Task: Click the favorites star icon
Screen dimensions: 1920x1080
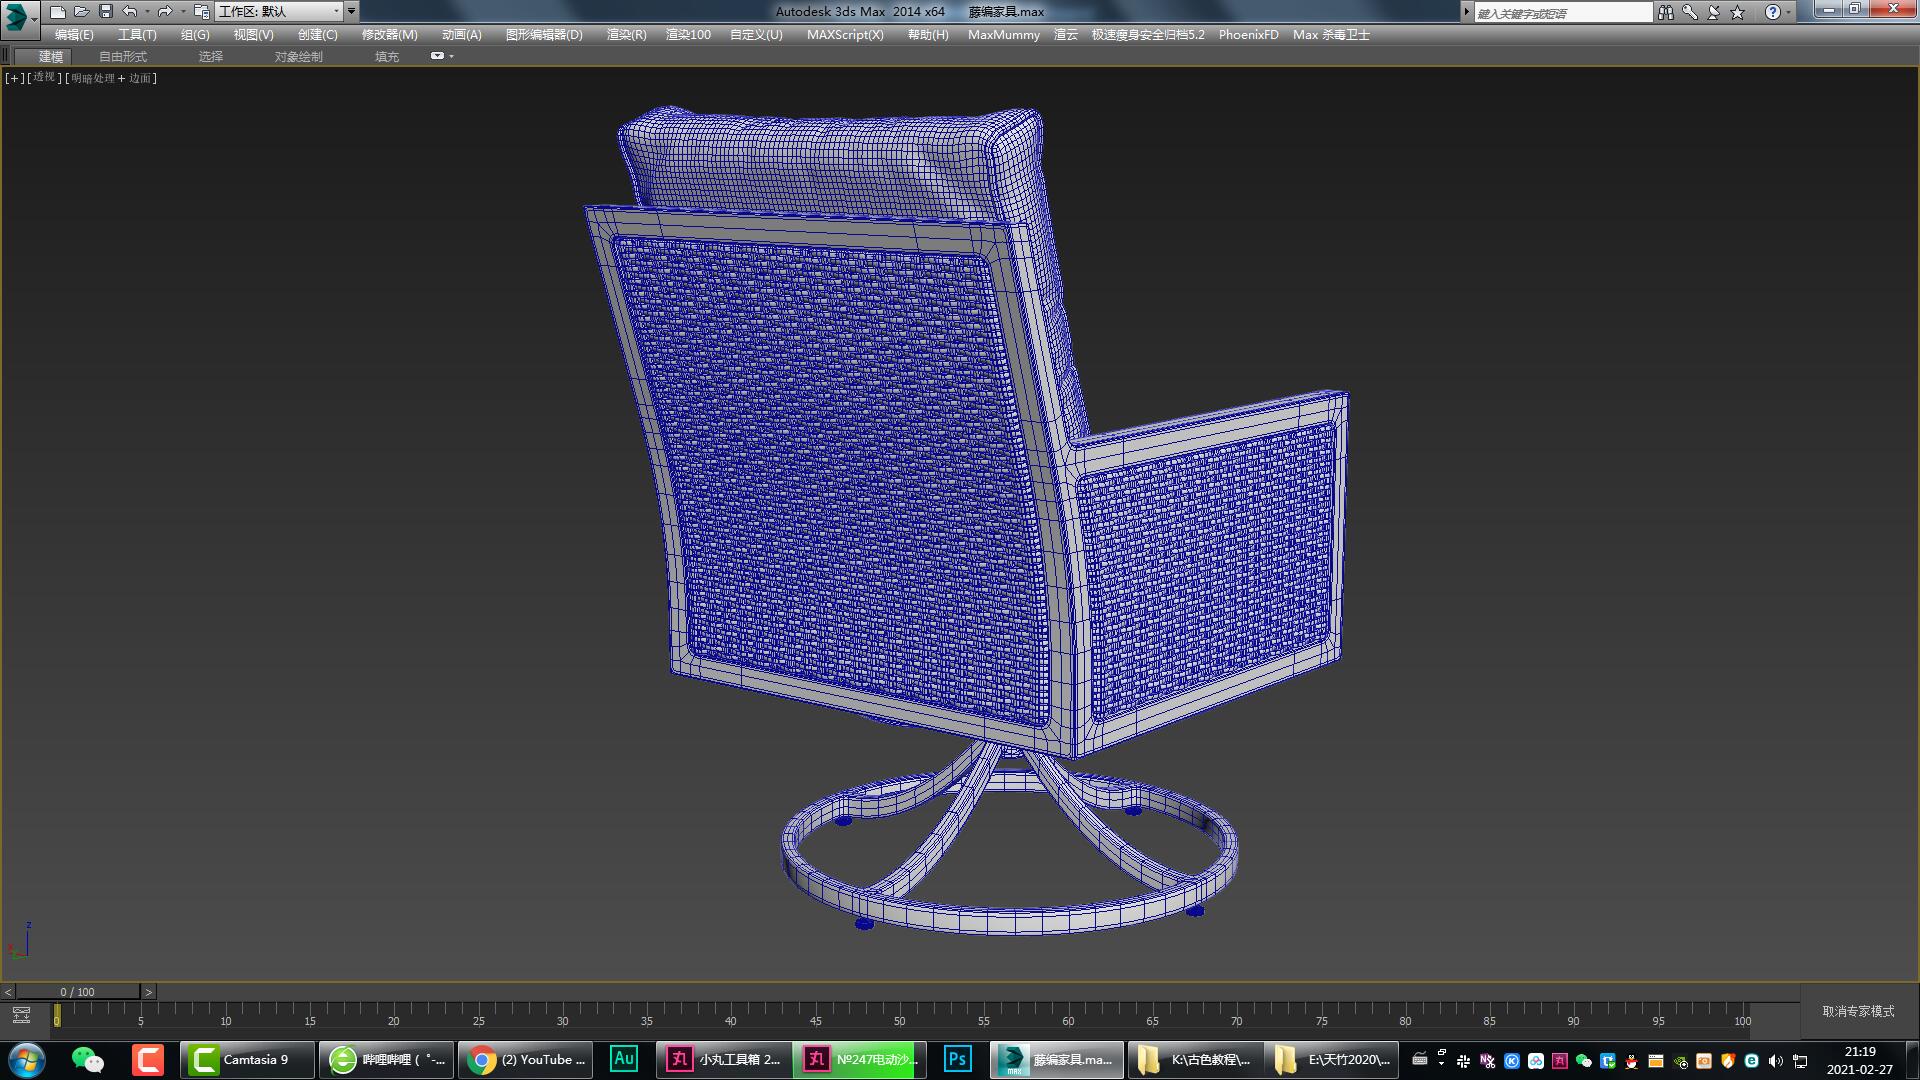Action: click(1736, 11)
